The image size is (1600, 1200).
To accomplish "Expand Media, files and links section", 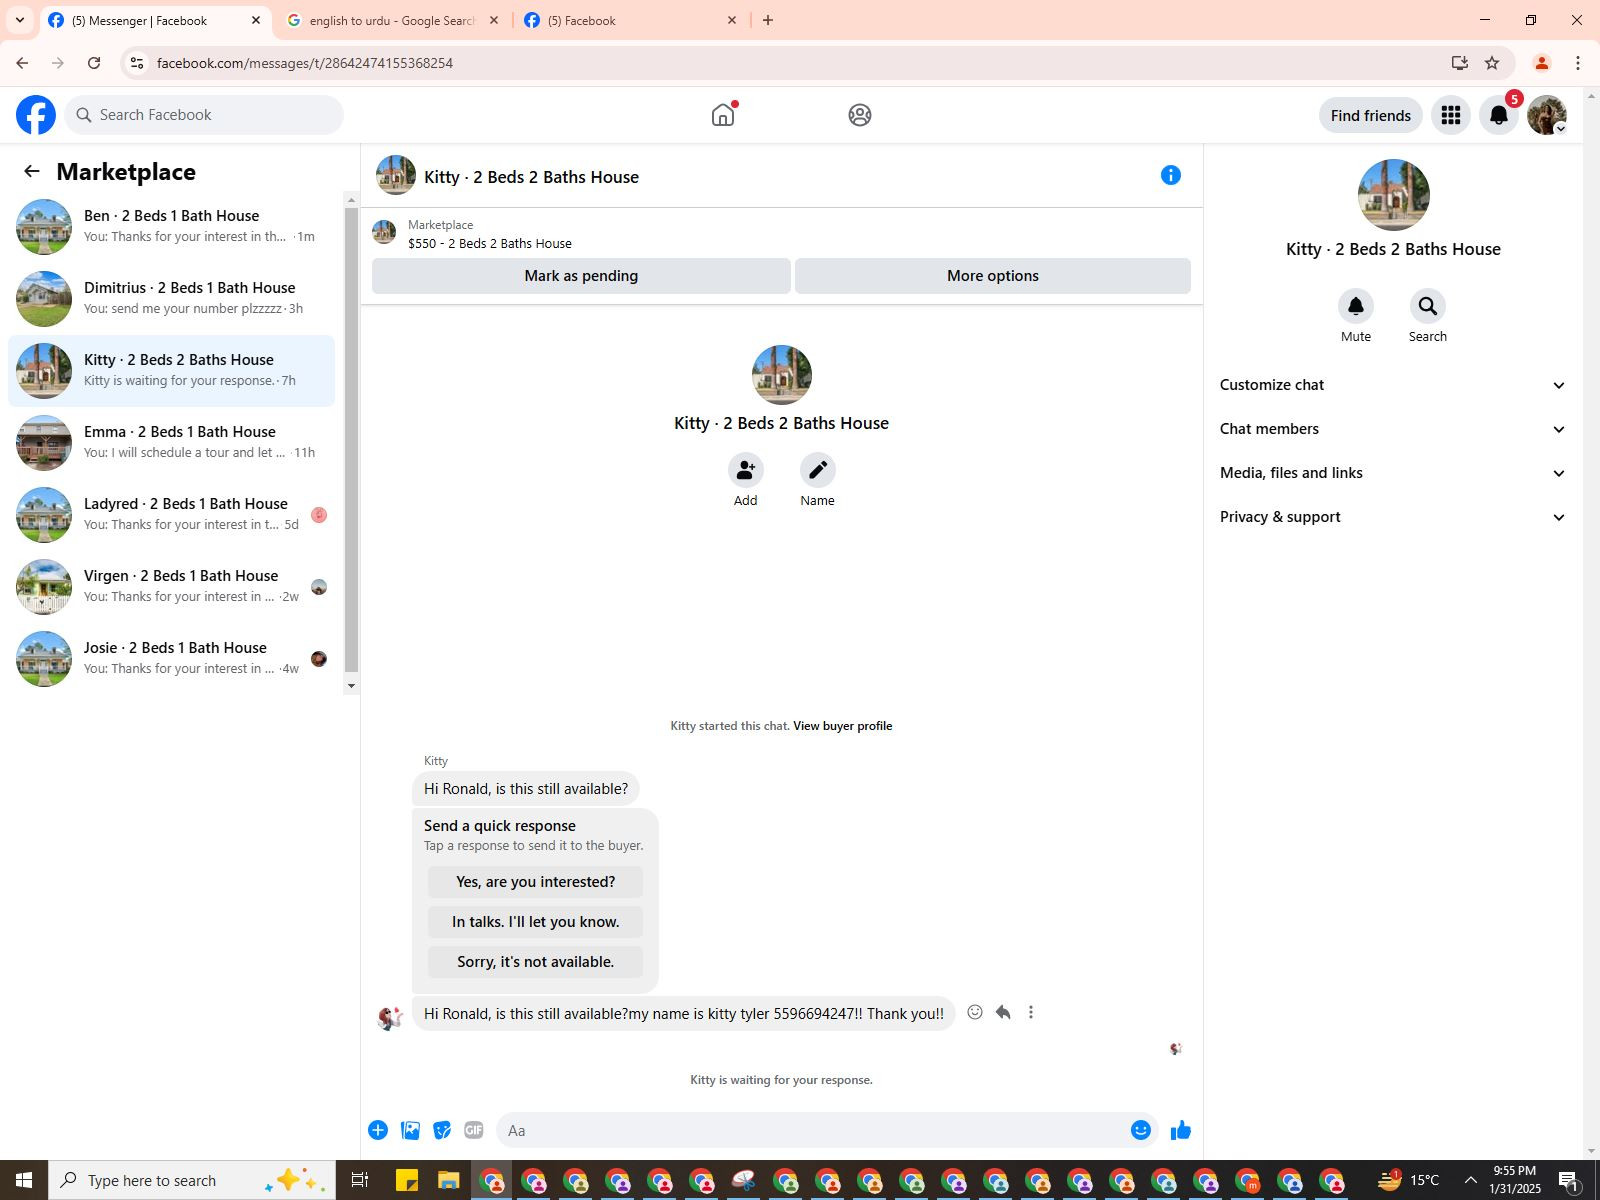I will tap(1392, 473).
